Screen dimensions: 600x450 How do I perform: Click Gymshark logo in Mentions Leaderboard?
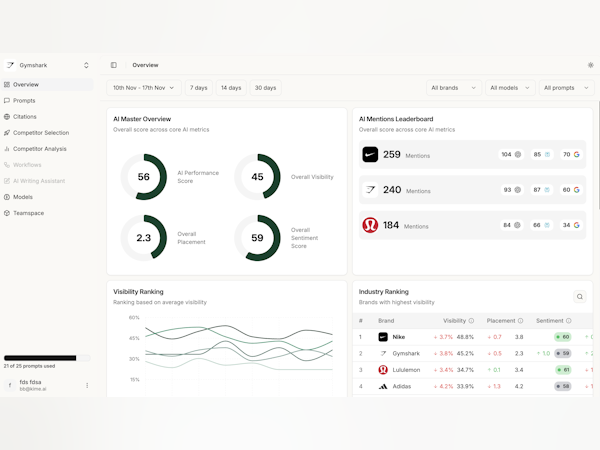click(x=370, y=190)
